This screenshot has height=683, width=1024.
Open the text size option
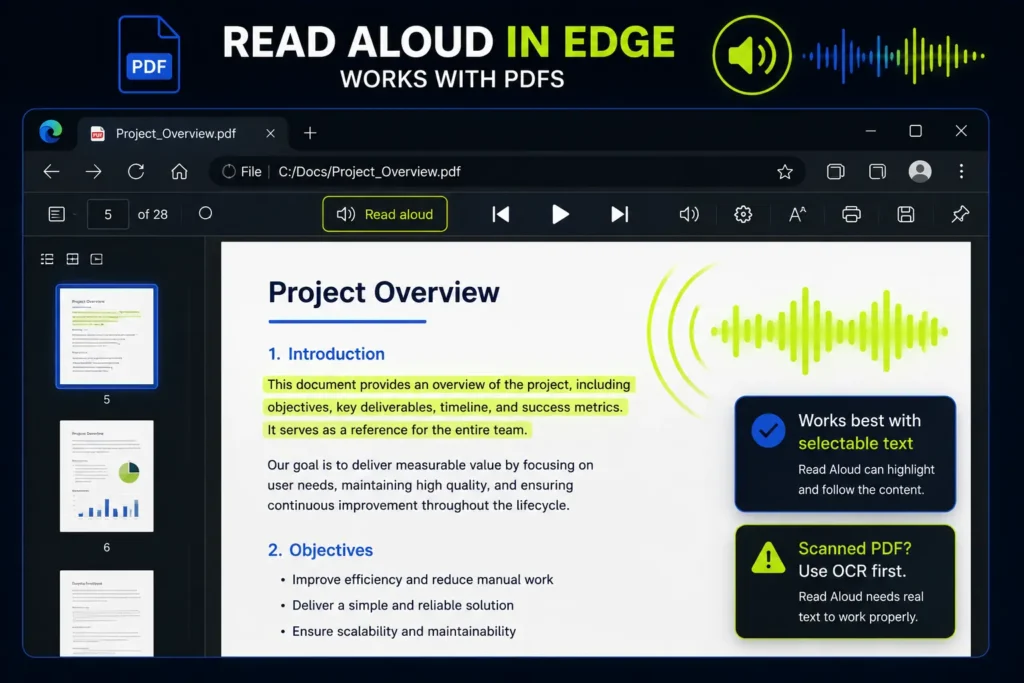point(797,214)
